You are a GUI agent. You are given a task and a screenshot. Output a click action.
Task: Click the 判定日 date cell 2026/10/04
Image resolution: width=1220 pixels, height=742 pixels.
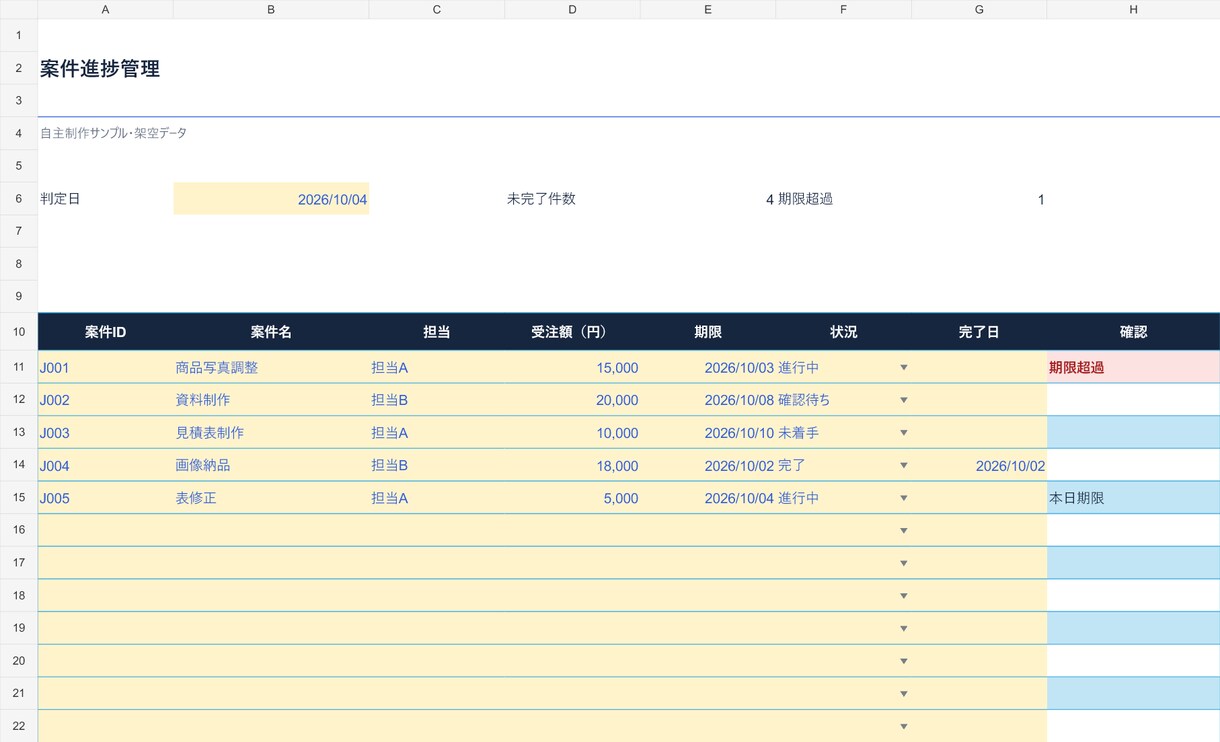[271, 199]
